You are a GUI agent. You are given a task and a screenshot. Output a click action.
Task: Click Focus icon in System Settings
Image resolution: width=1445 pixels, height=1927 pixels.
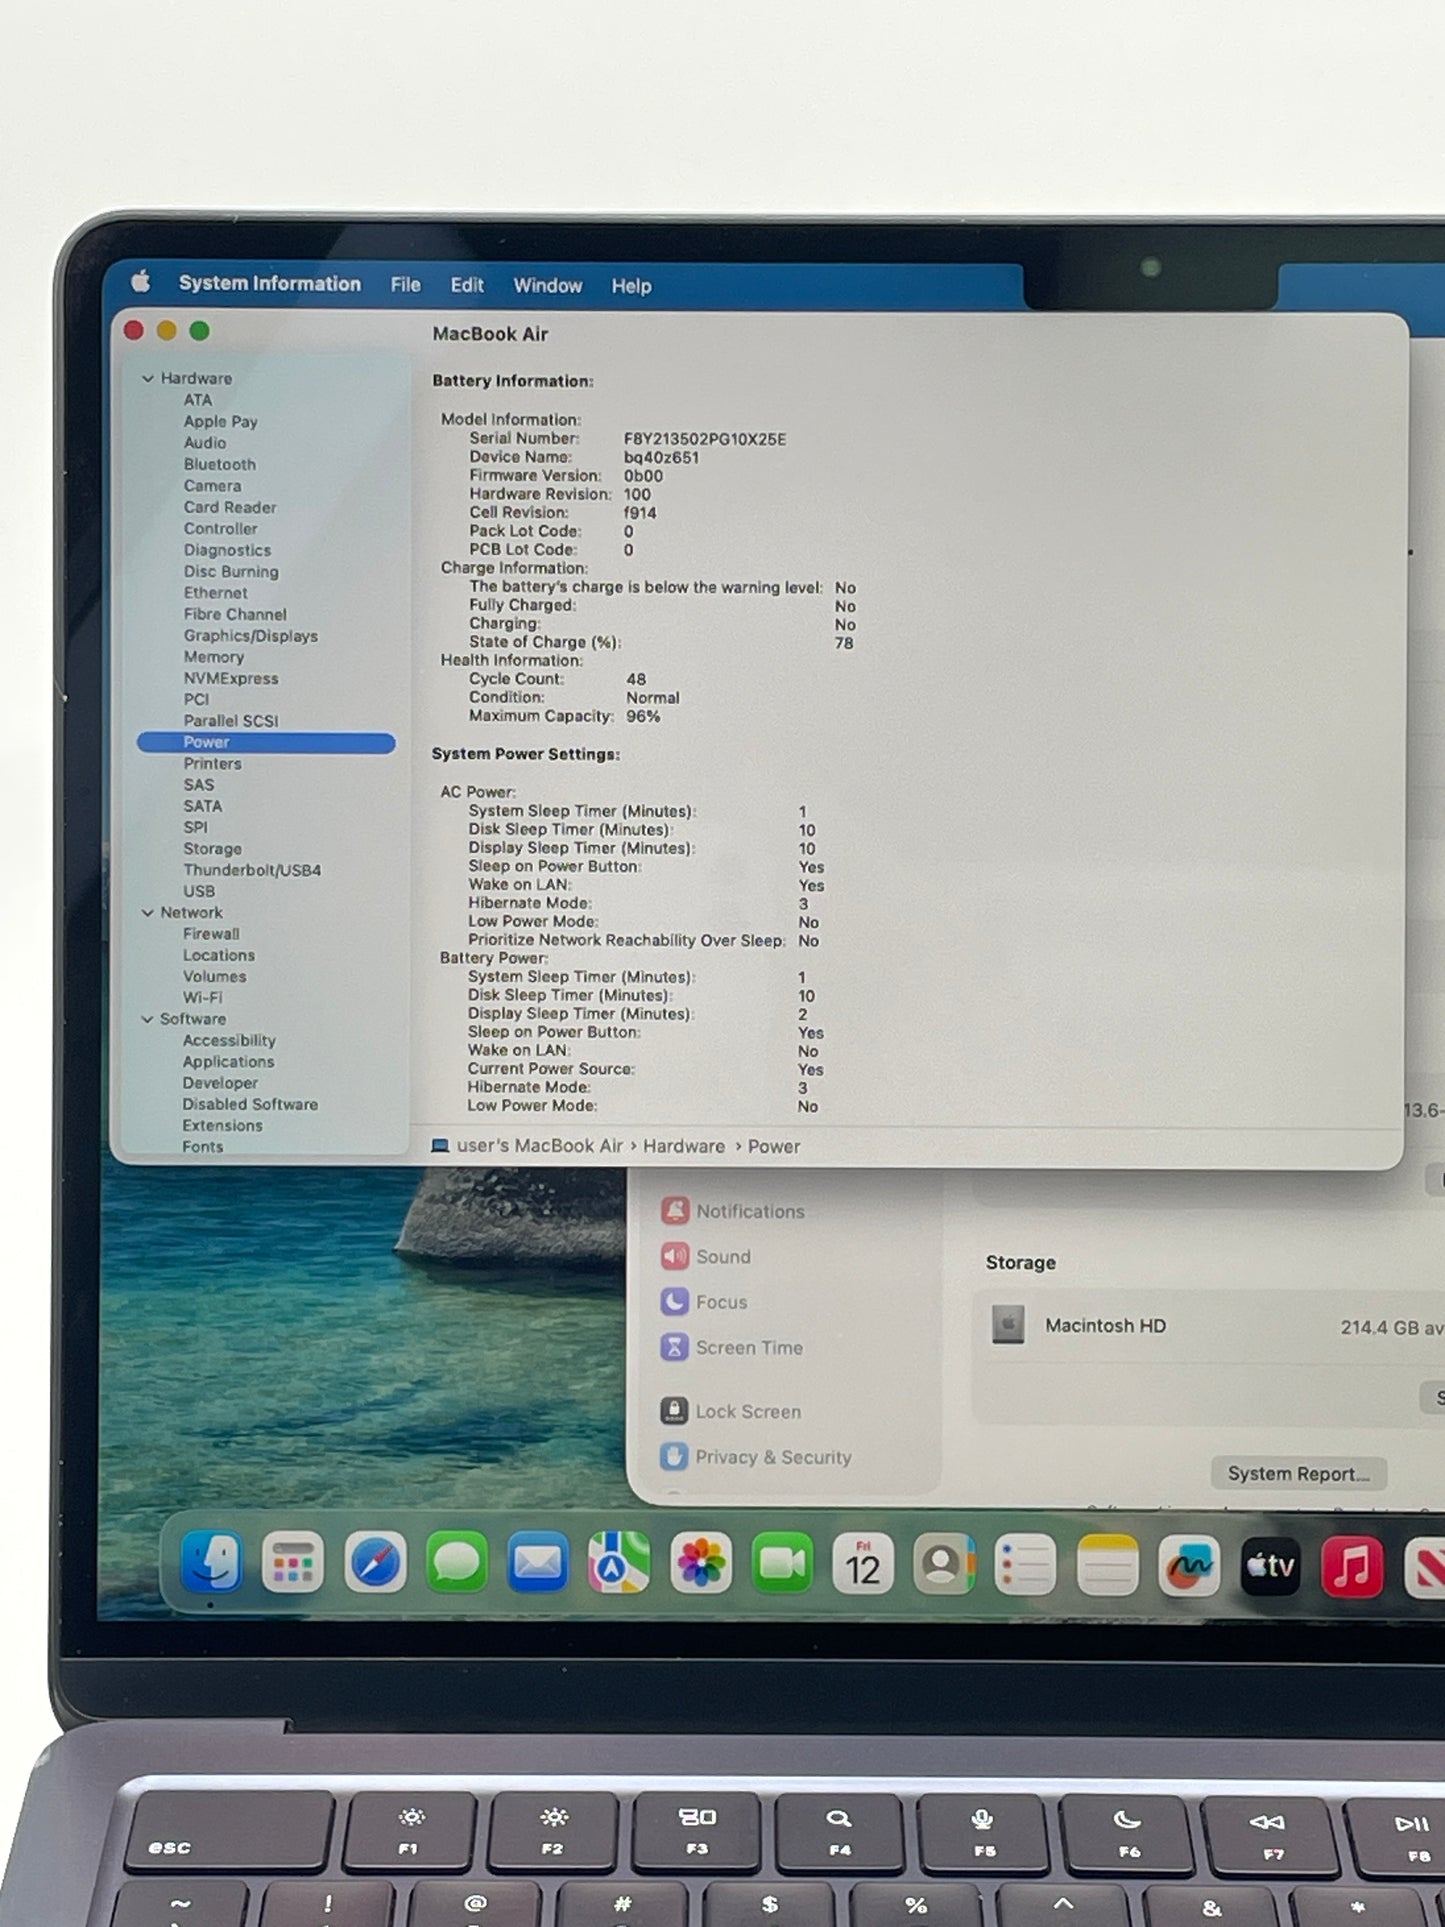pyautogui.click(x=675, y=1302)
